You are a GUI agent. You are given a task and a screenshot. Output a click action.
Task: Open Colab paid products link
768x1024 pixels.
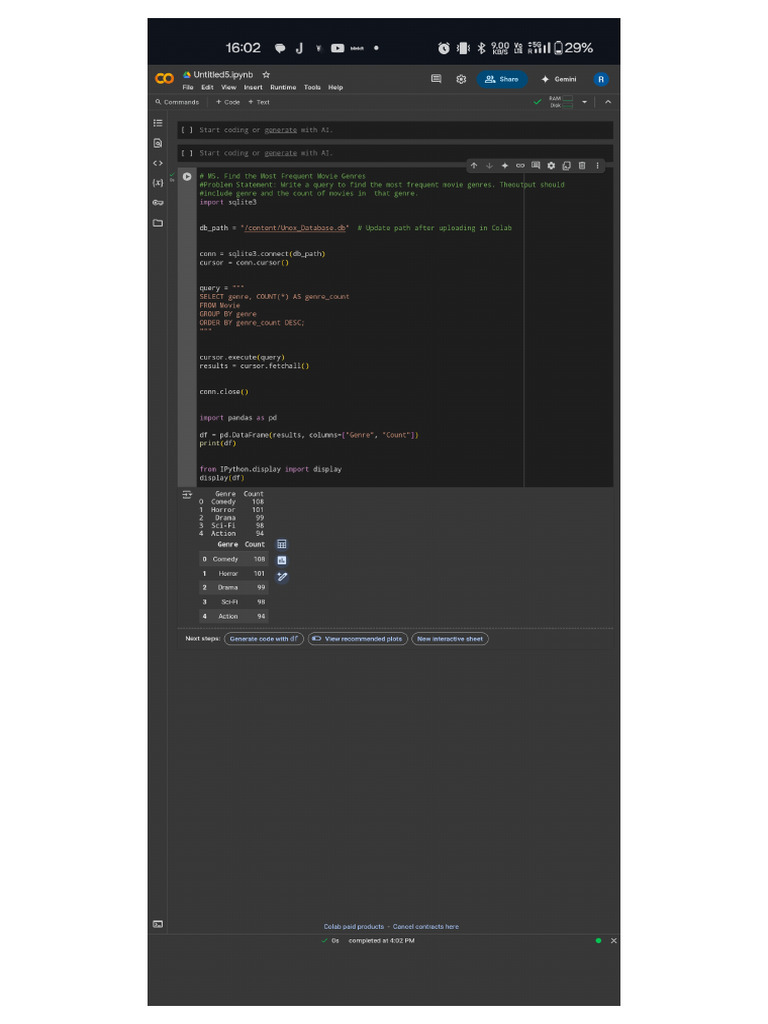point(354,927)
